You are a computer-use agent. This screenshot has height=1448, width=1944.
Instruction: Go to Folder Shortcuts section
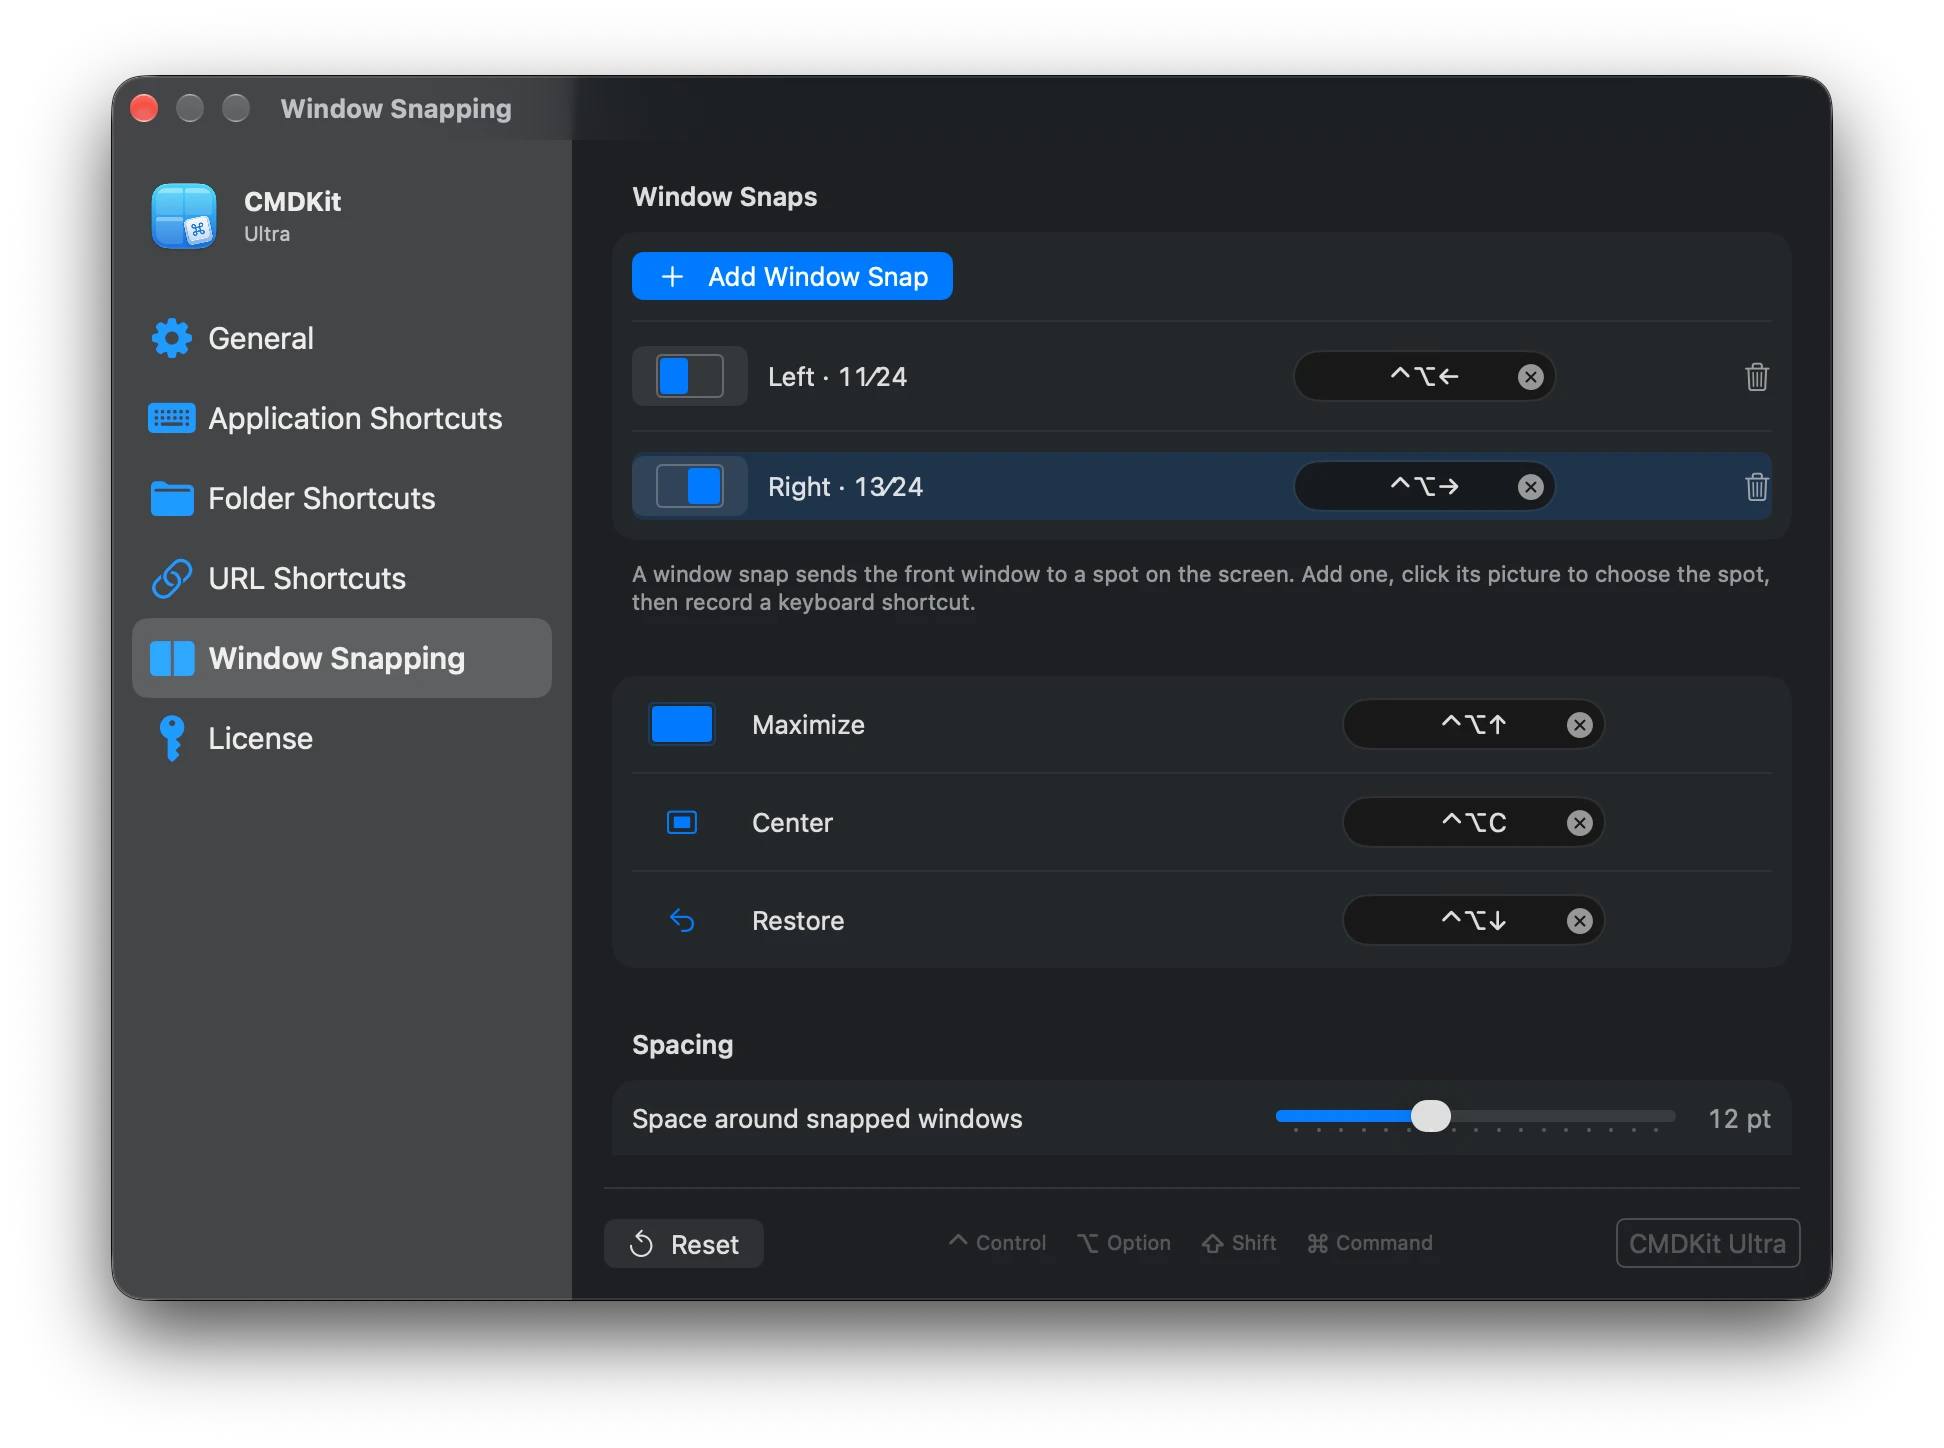click(341, 498)
